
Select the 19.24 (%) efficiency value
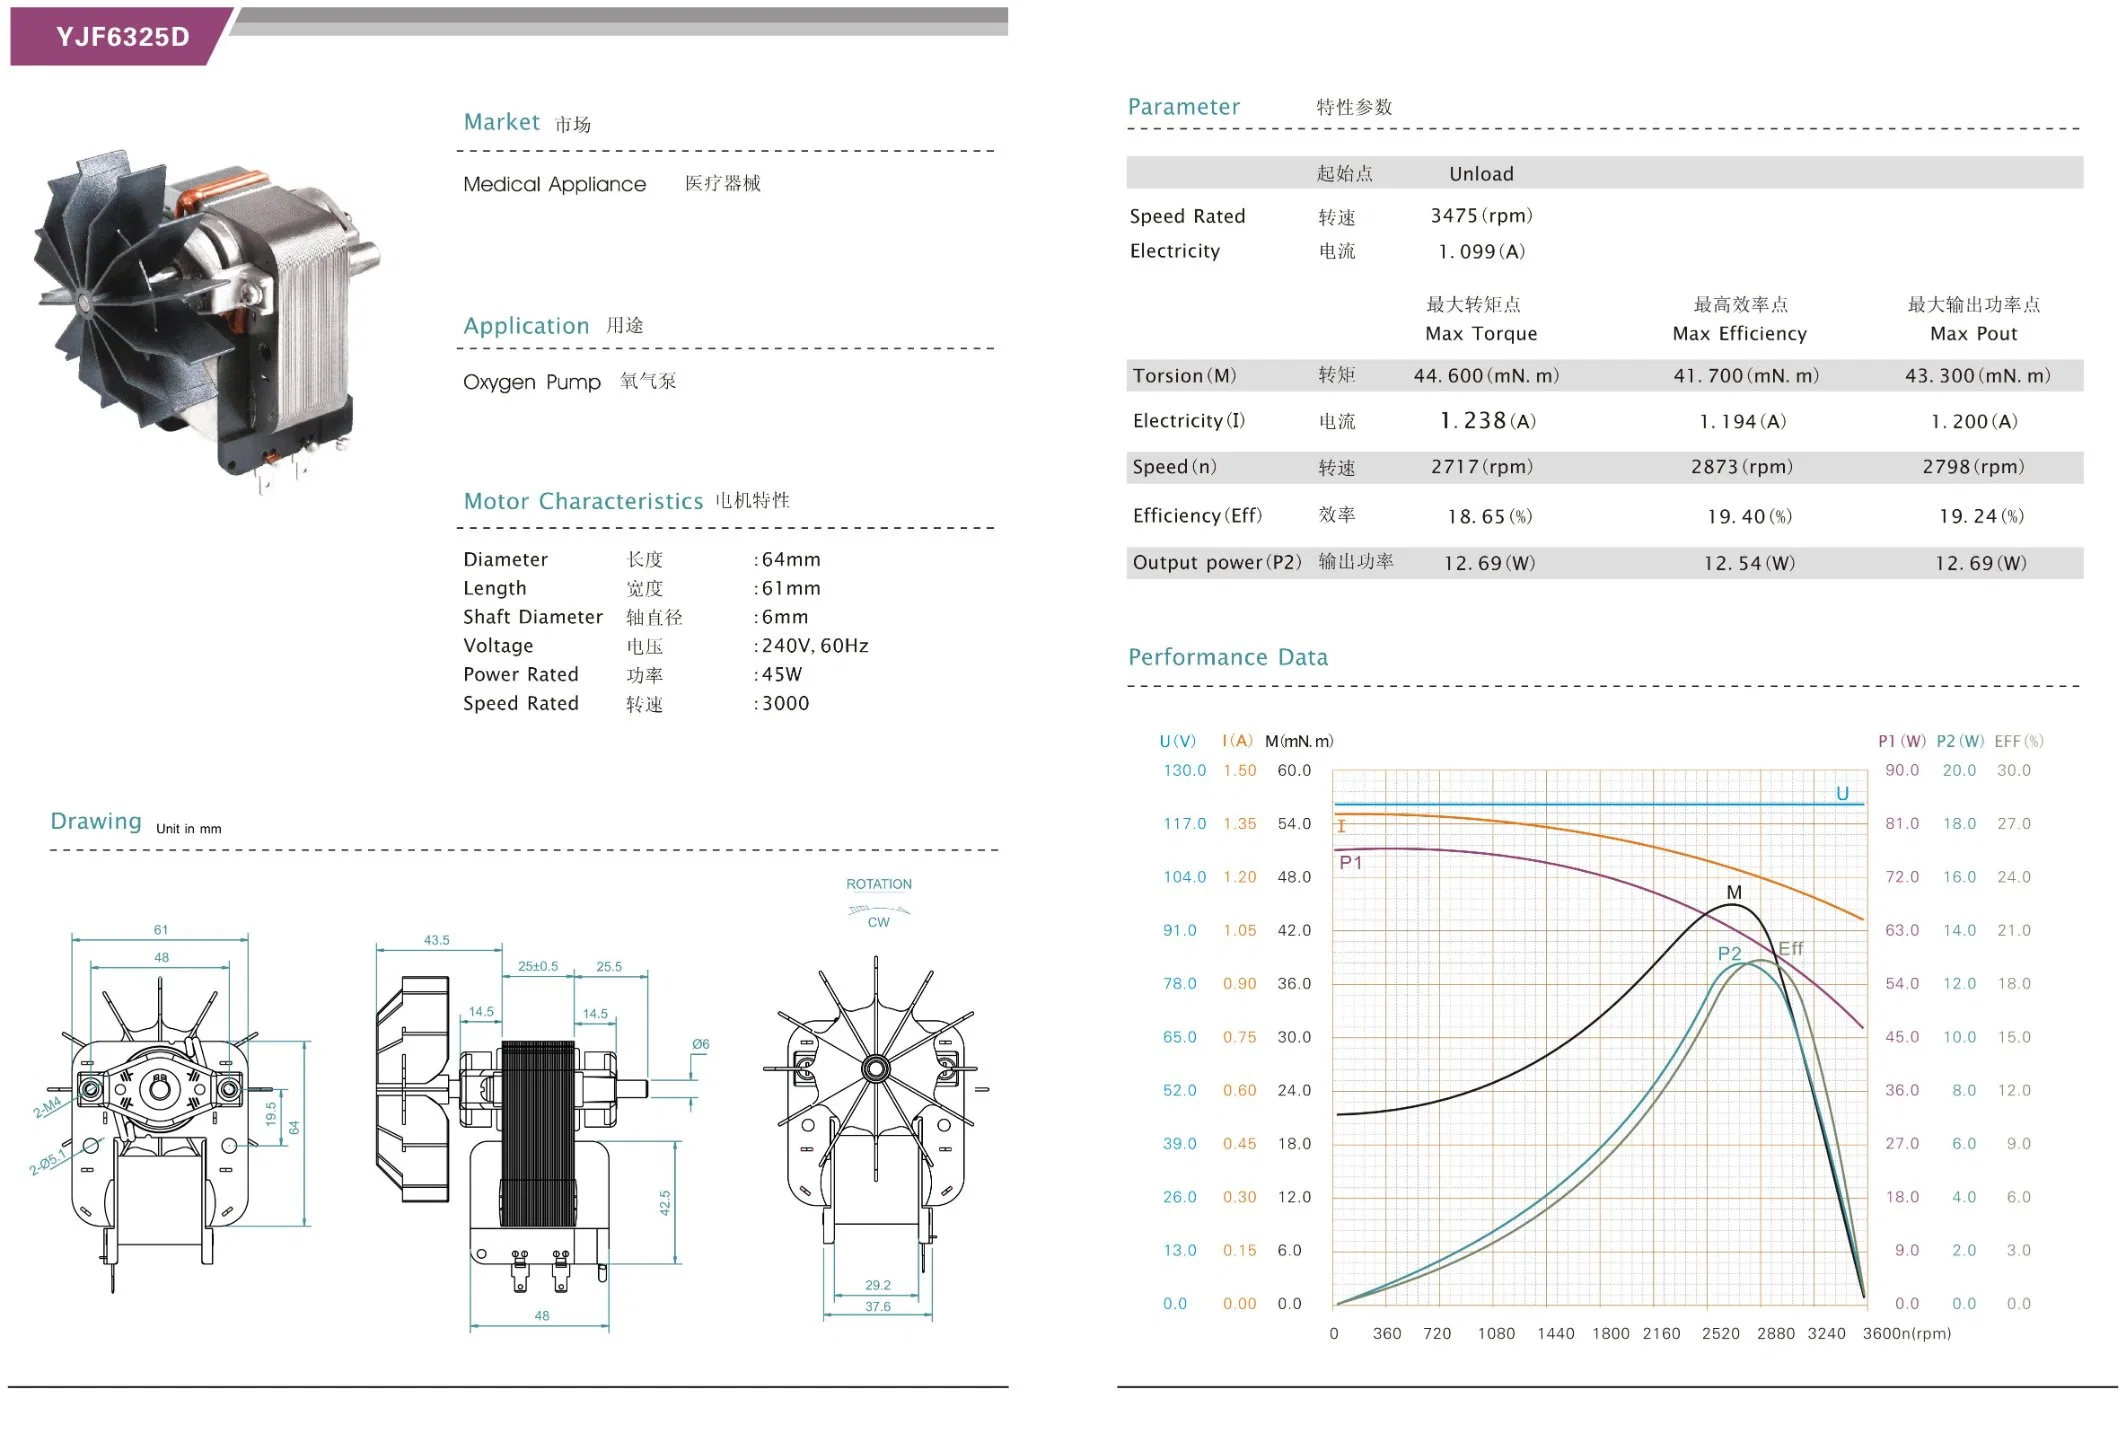pyautogui.click(x=1981, y=517)
